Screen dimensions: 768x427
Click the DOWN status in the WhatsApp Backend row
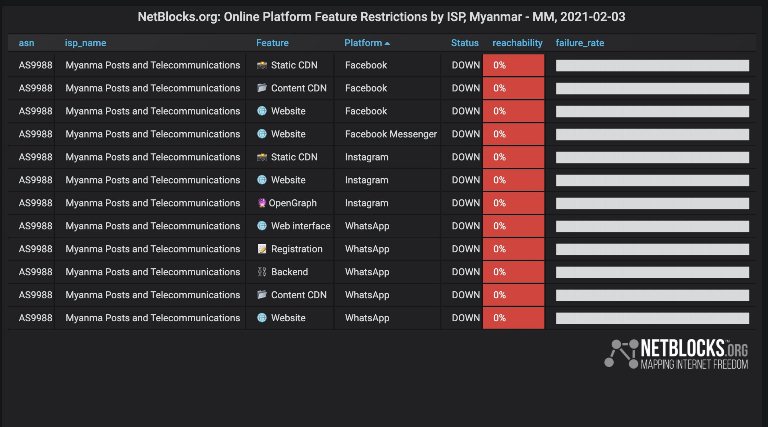pos(465,272)
